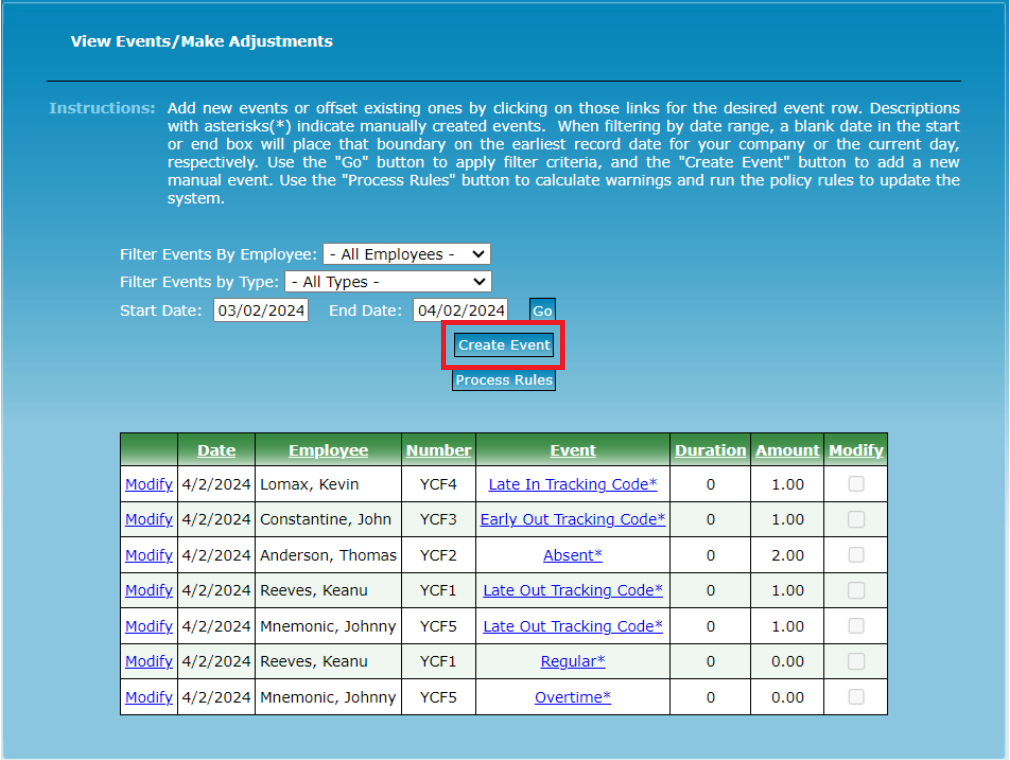Open Modify link for Mnemonic Overtime row

pos(149,697)
